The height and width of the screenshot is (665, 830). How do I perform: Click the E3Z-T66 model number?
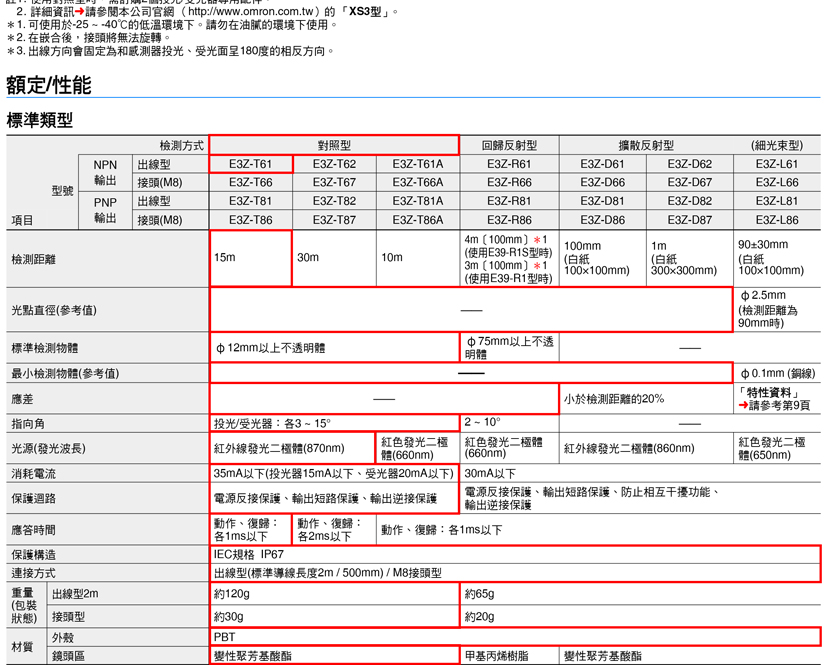pyautogui.click(x=250, y=183)
